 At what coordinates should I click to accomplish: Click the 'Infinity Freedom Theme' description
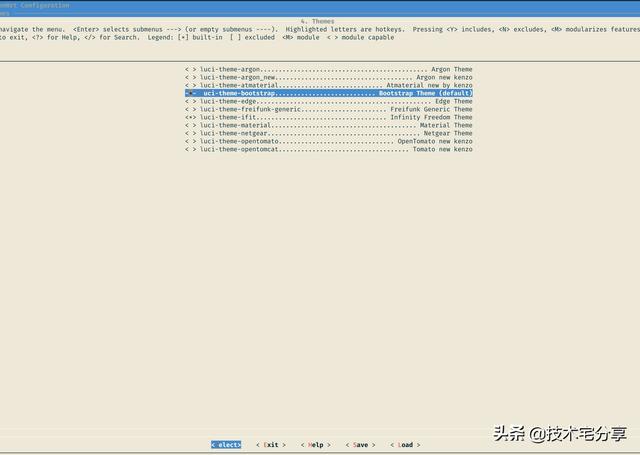[x=431, y=118]
